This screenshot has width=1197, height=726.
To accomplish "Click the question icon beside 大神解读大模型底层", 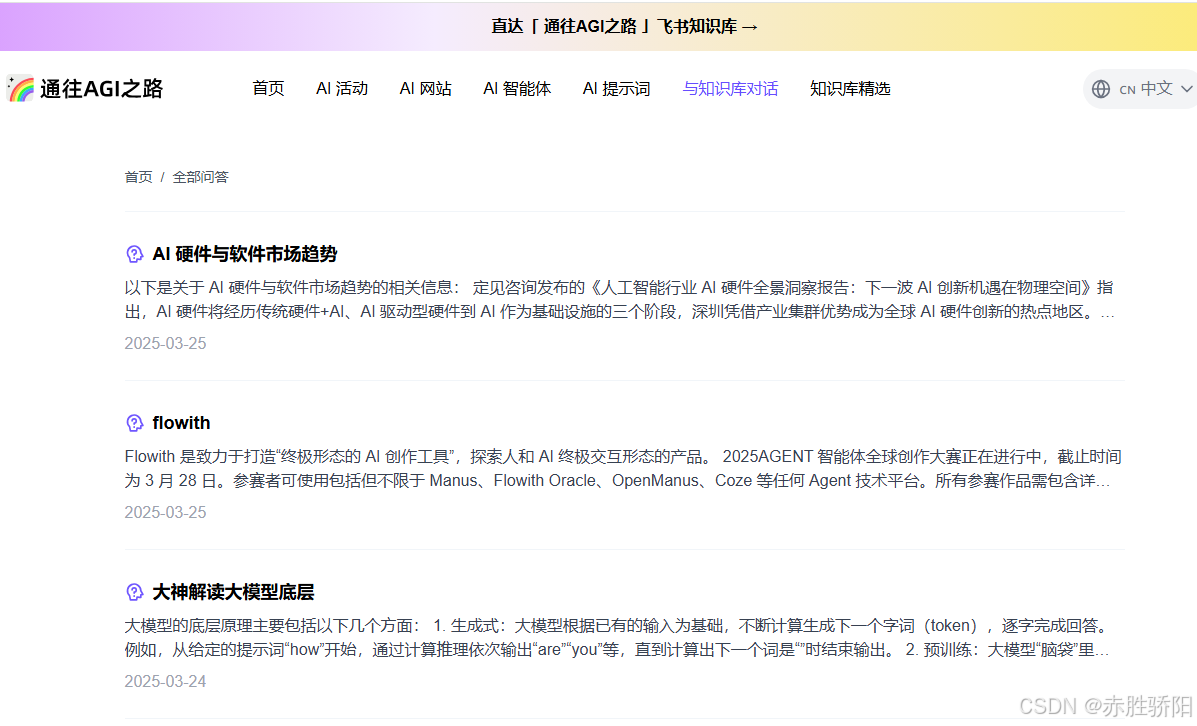I will coord(134,592).
